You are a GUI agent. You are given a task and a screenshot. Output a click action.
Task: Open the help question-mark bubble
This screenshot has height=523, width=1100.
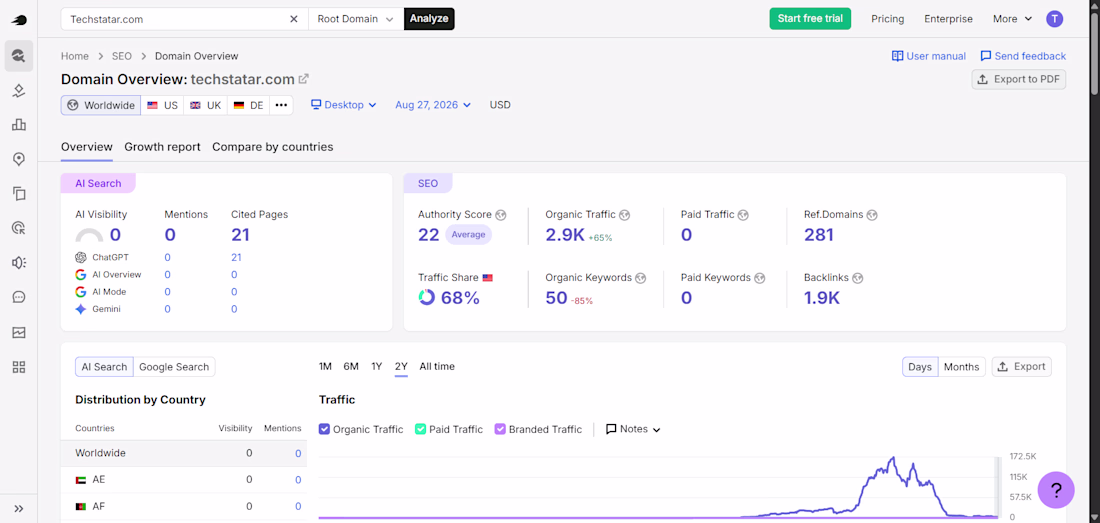1056,489
